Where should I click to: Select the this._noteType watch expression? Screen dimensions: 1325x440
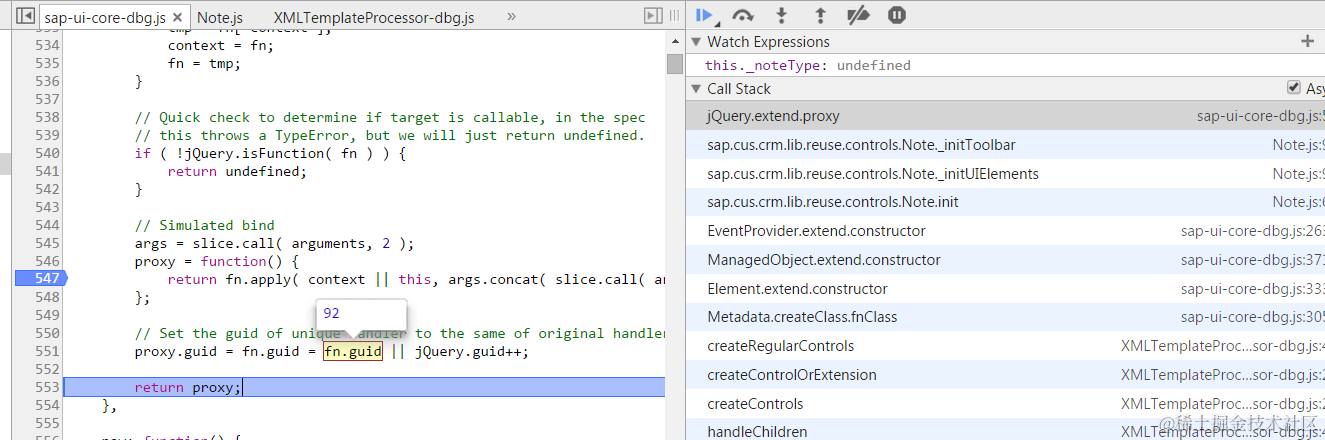coord(808,65)
